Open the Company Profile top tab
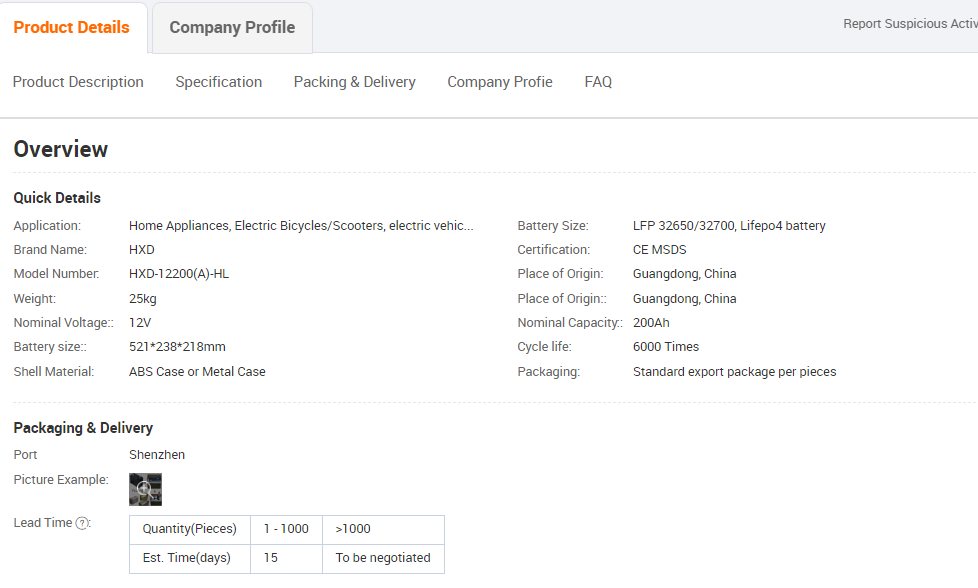 [x=232, y=28]
